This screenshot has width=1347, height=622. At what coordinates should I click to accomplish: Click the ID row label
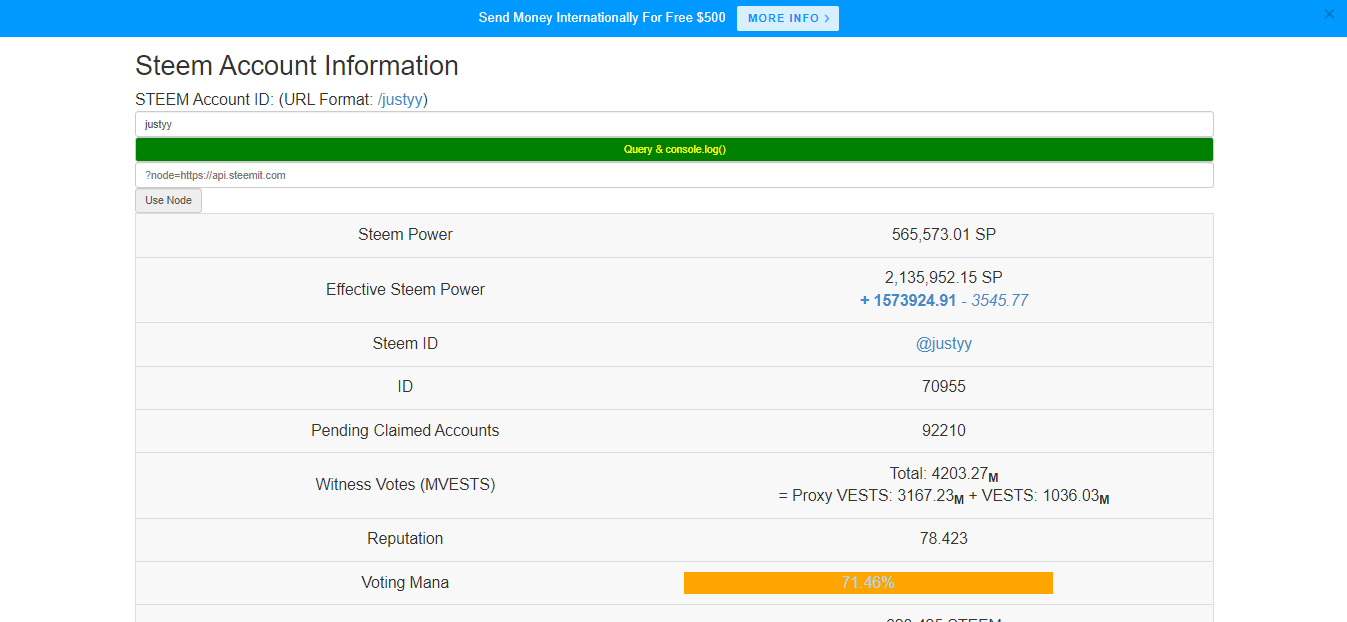click(405, 387)
